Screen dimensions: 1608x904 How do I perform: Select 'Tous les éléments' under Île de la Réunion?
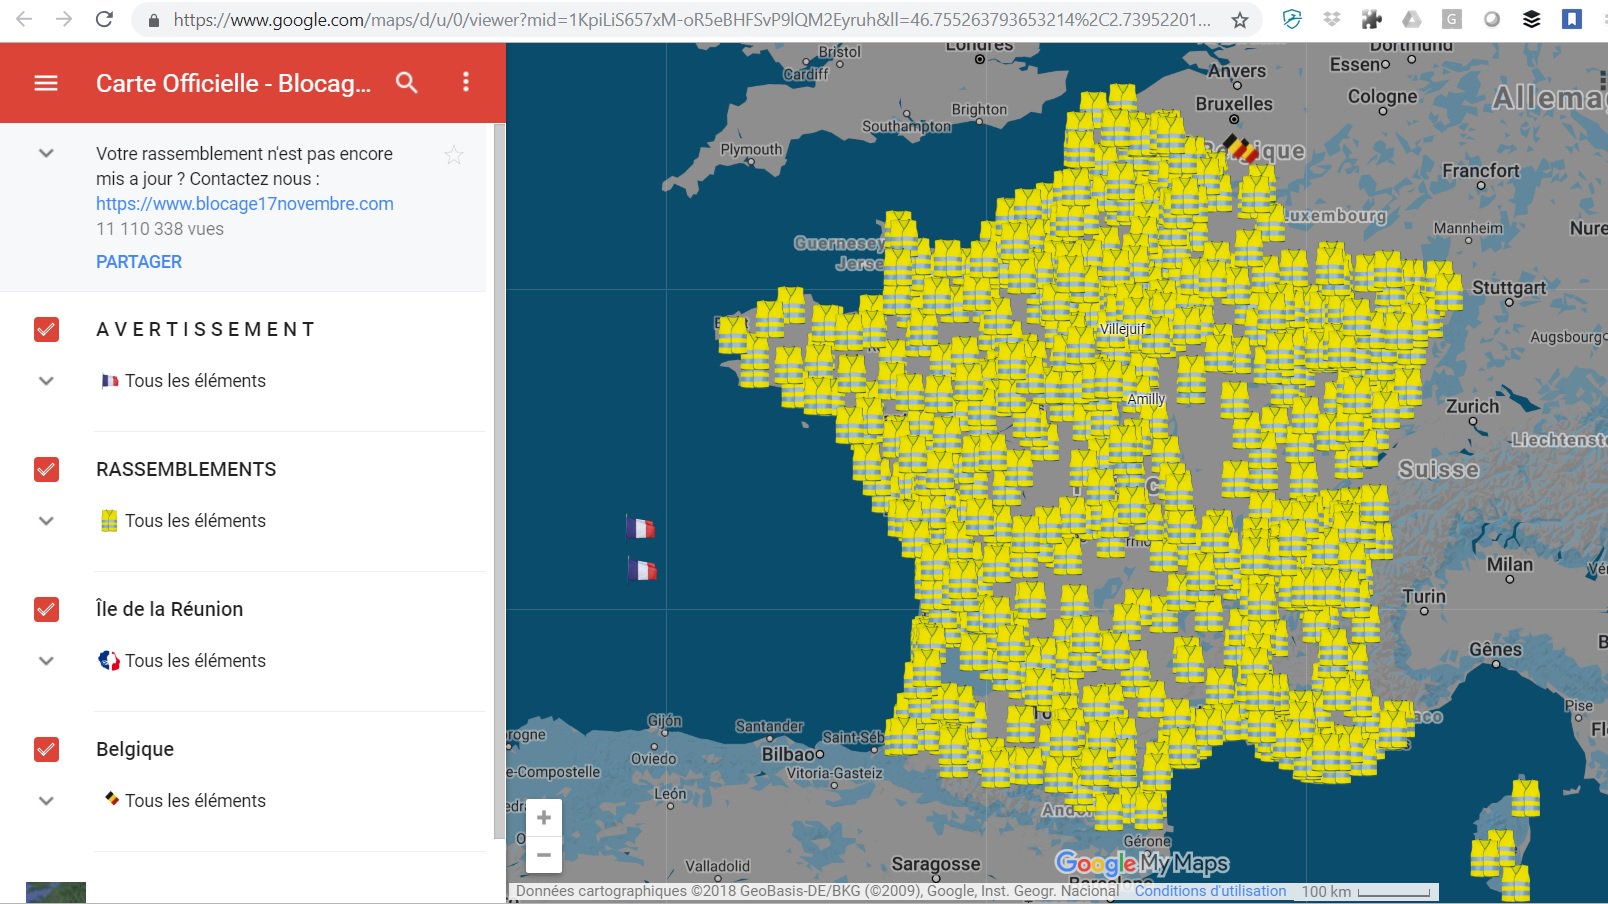[x=195, y=661]
